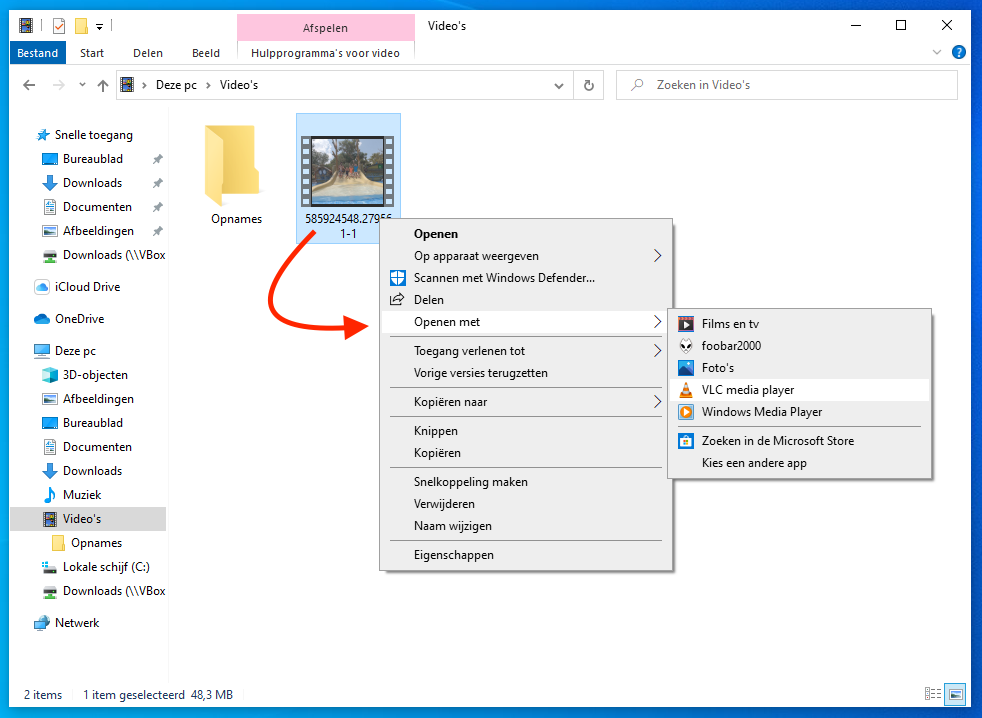
Task: Switch to large icons view
Action: point(956,694)
